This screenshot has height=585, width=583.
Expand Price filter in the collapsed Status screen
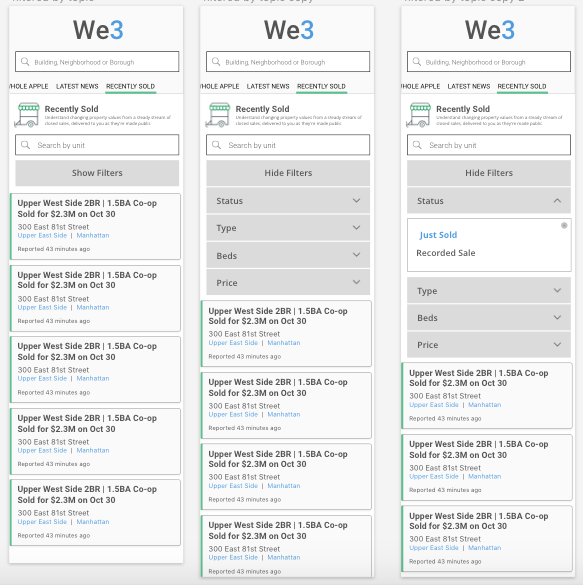(x=288, y=283)
